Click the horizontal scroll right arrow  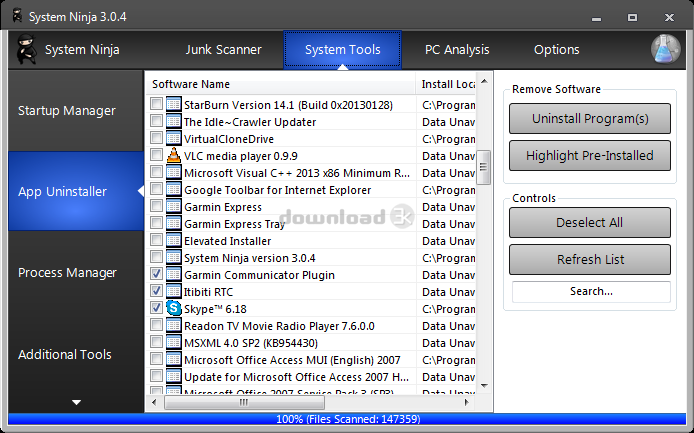467,402
